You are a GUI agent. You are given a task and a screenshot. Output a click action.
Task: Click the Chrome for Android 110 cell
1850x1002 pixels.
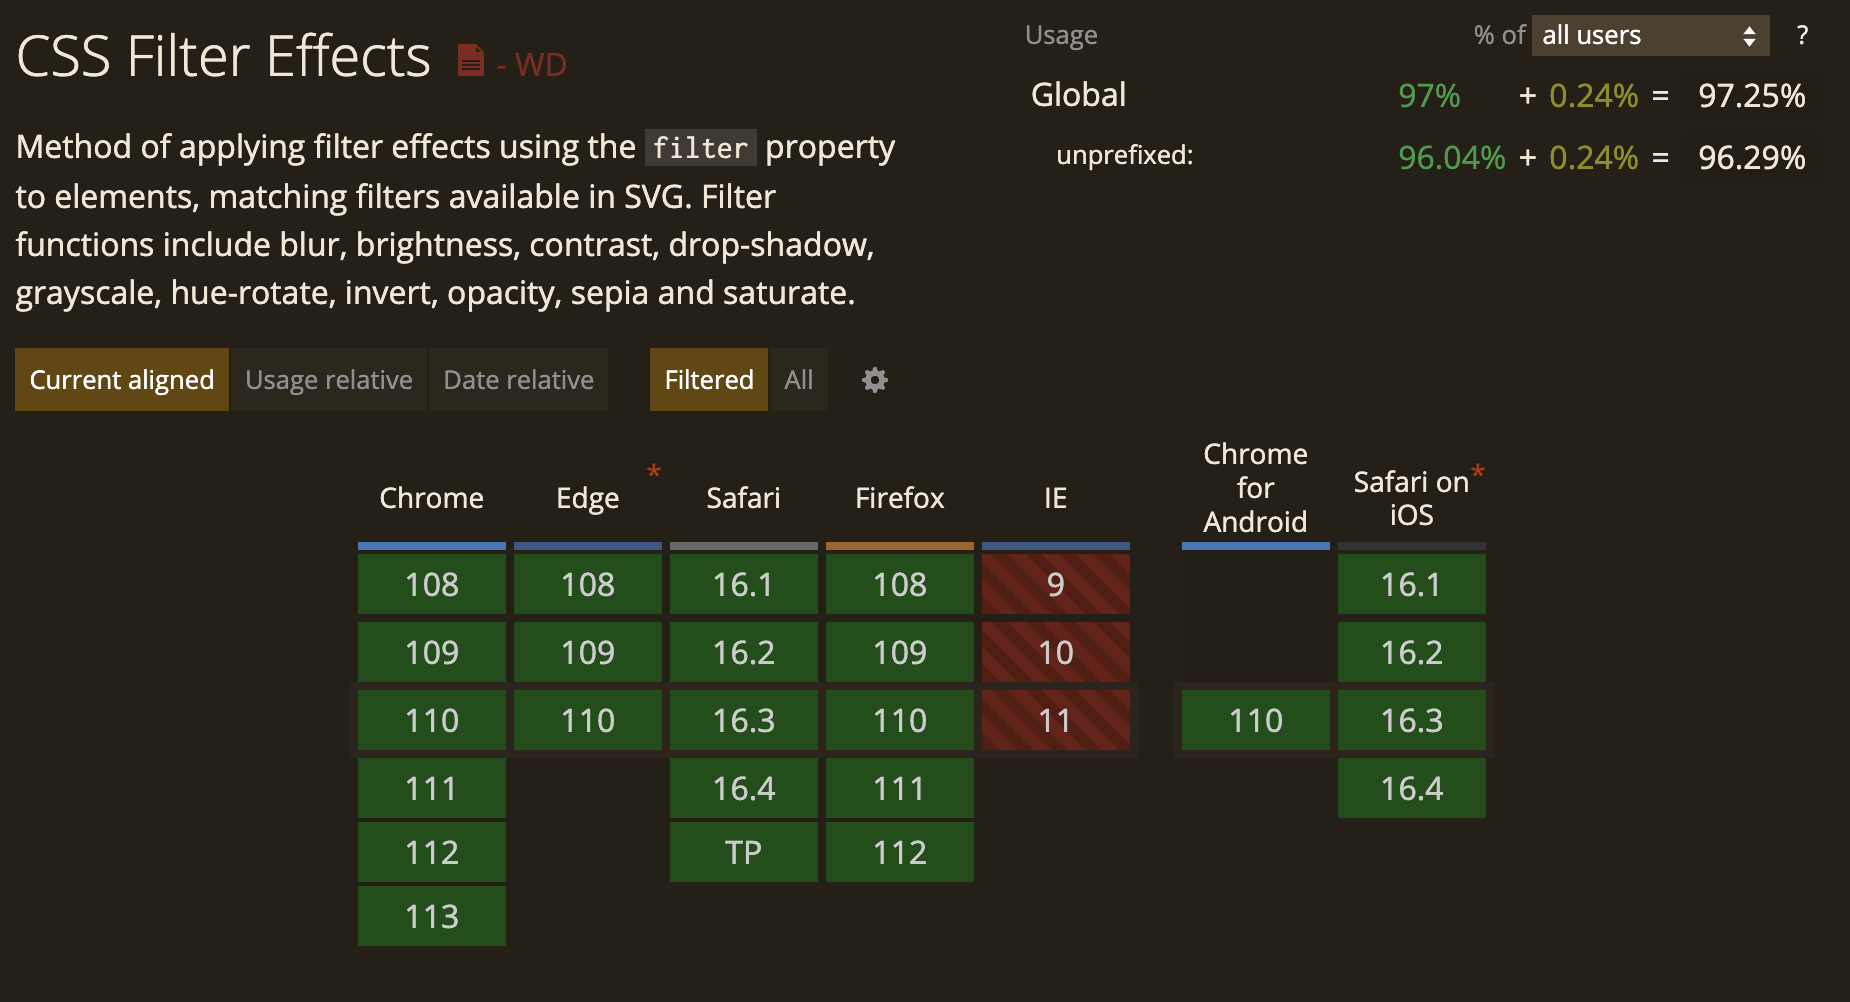(1256, 720)
